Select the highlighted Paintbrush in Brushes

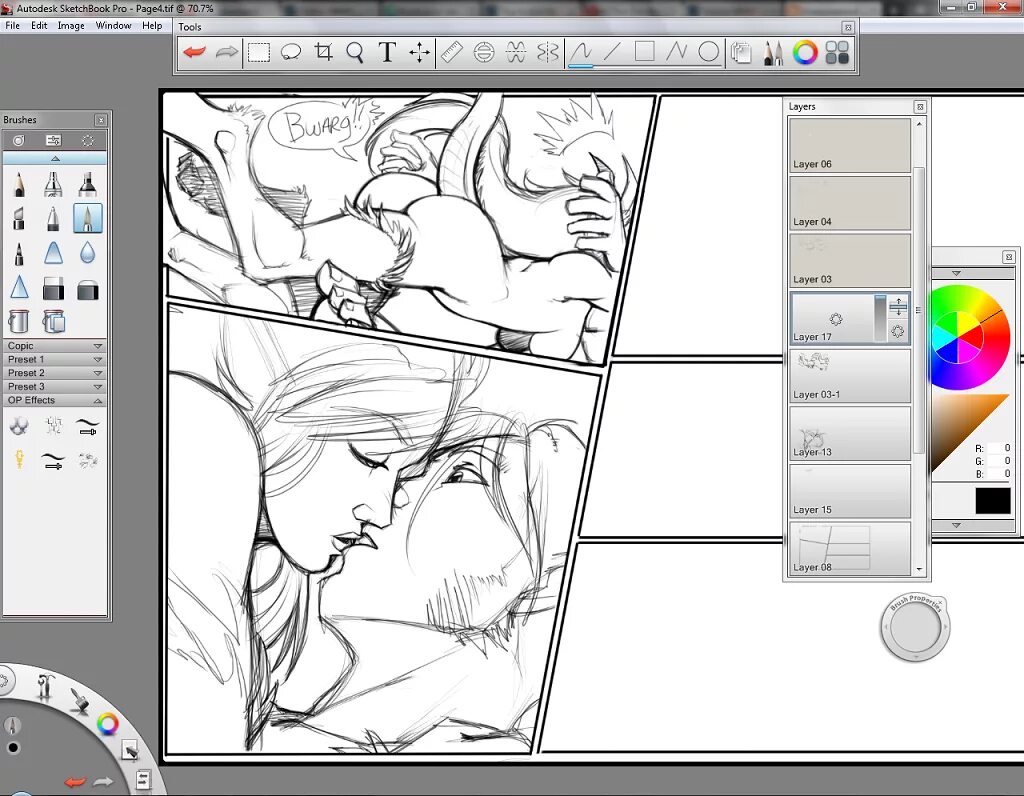pyautogui.click(x=88, y=218)
